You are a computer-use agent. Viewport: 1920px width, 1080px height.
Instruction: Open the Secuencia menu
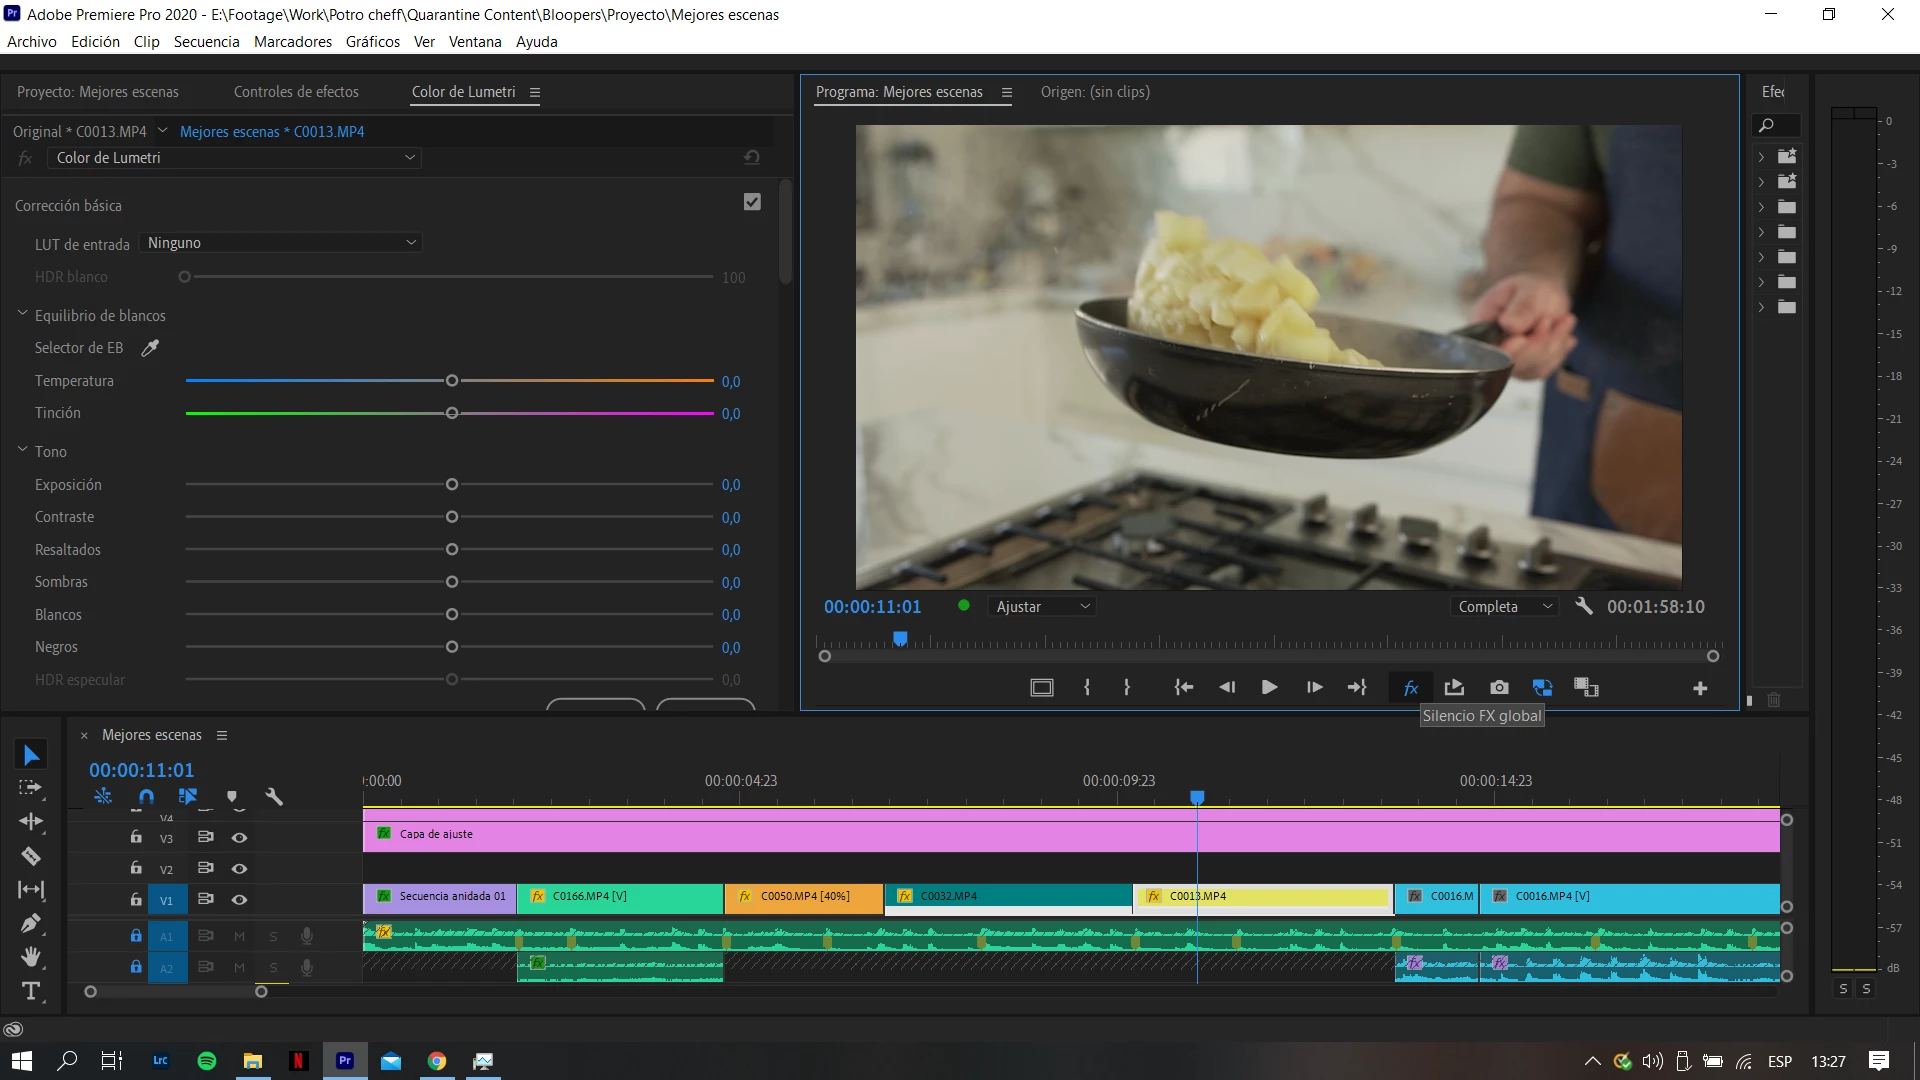point(206,42)
